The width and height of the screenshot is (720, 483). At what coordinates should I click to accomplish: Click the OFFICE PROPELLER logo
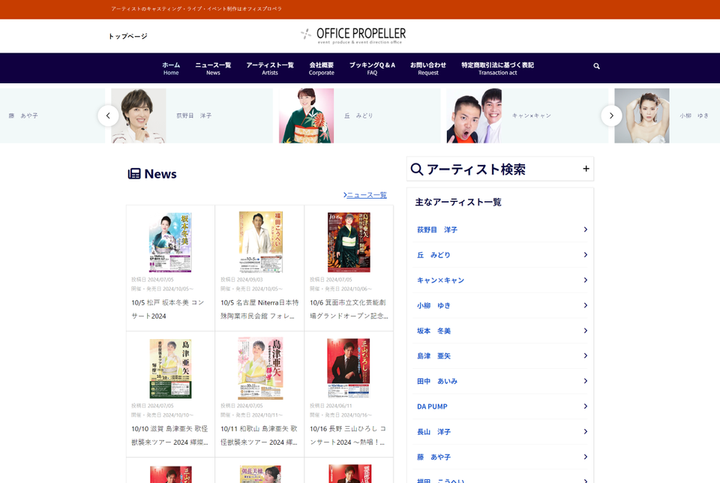[354, 35]
